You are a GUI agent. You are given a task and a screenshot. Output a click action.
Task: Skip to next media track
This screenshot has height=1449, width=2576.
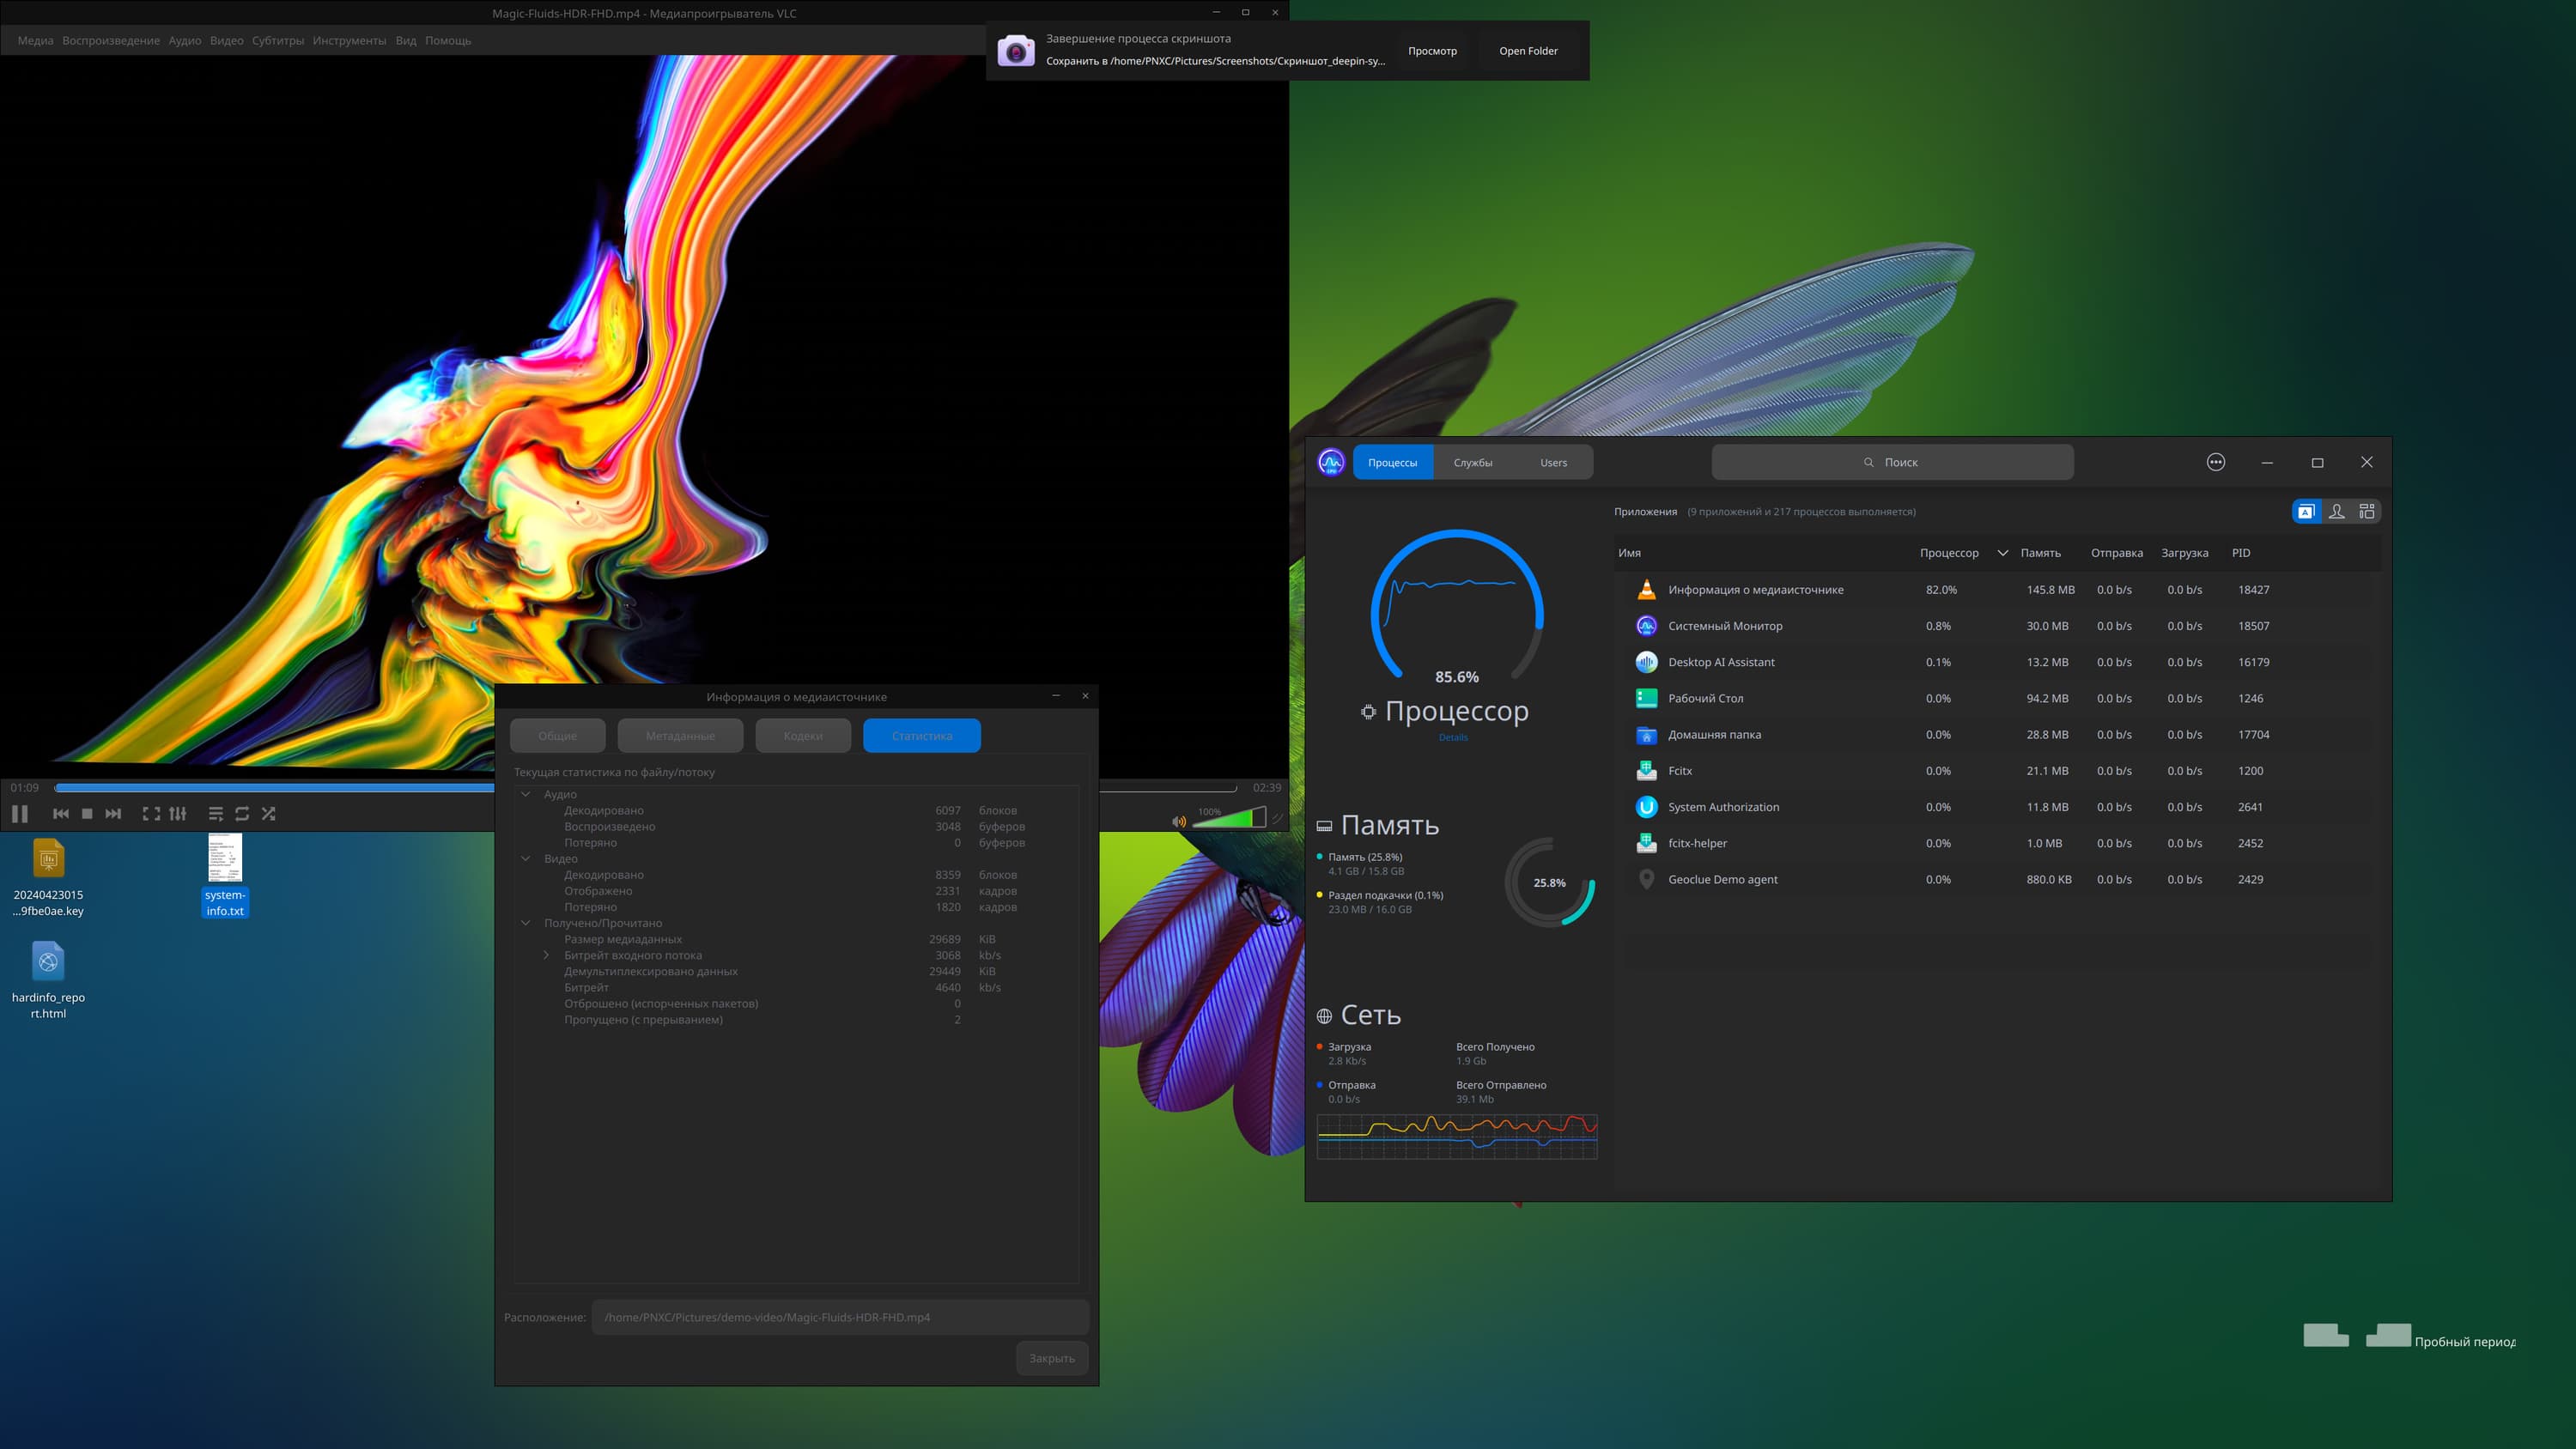(x=113, y=814)
